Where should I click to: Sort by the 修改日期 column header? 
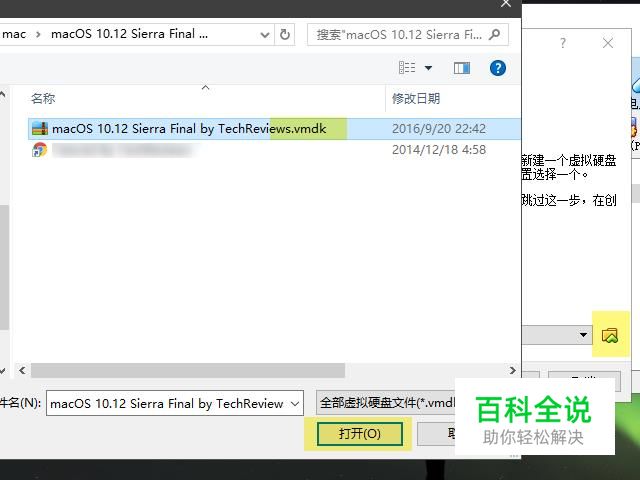416,98
